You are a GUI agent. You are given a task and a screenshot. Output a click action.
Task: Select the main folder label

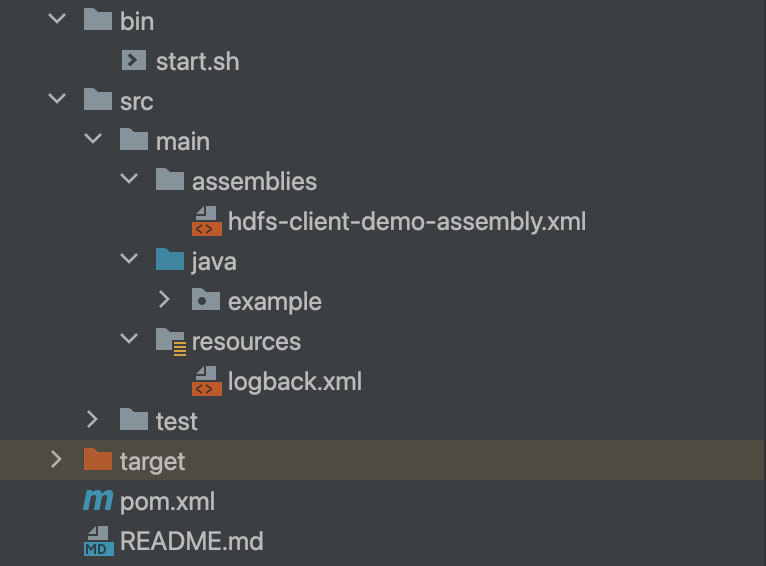182,141
